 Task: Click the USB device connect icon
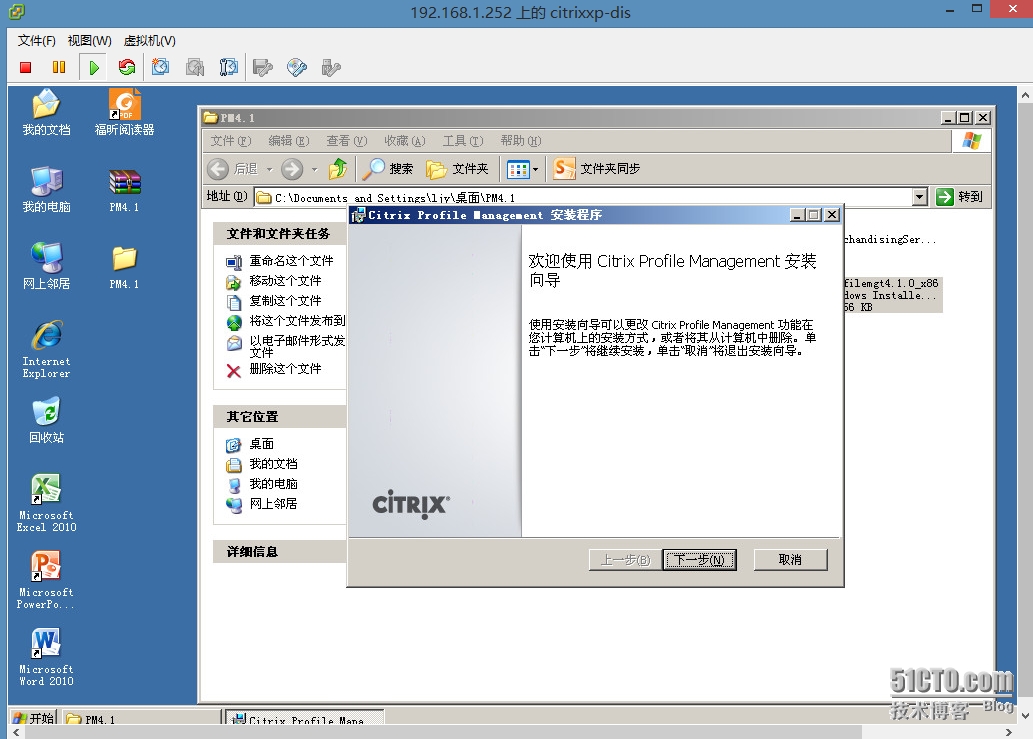pyautogui.click(x=331, y=67)
